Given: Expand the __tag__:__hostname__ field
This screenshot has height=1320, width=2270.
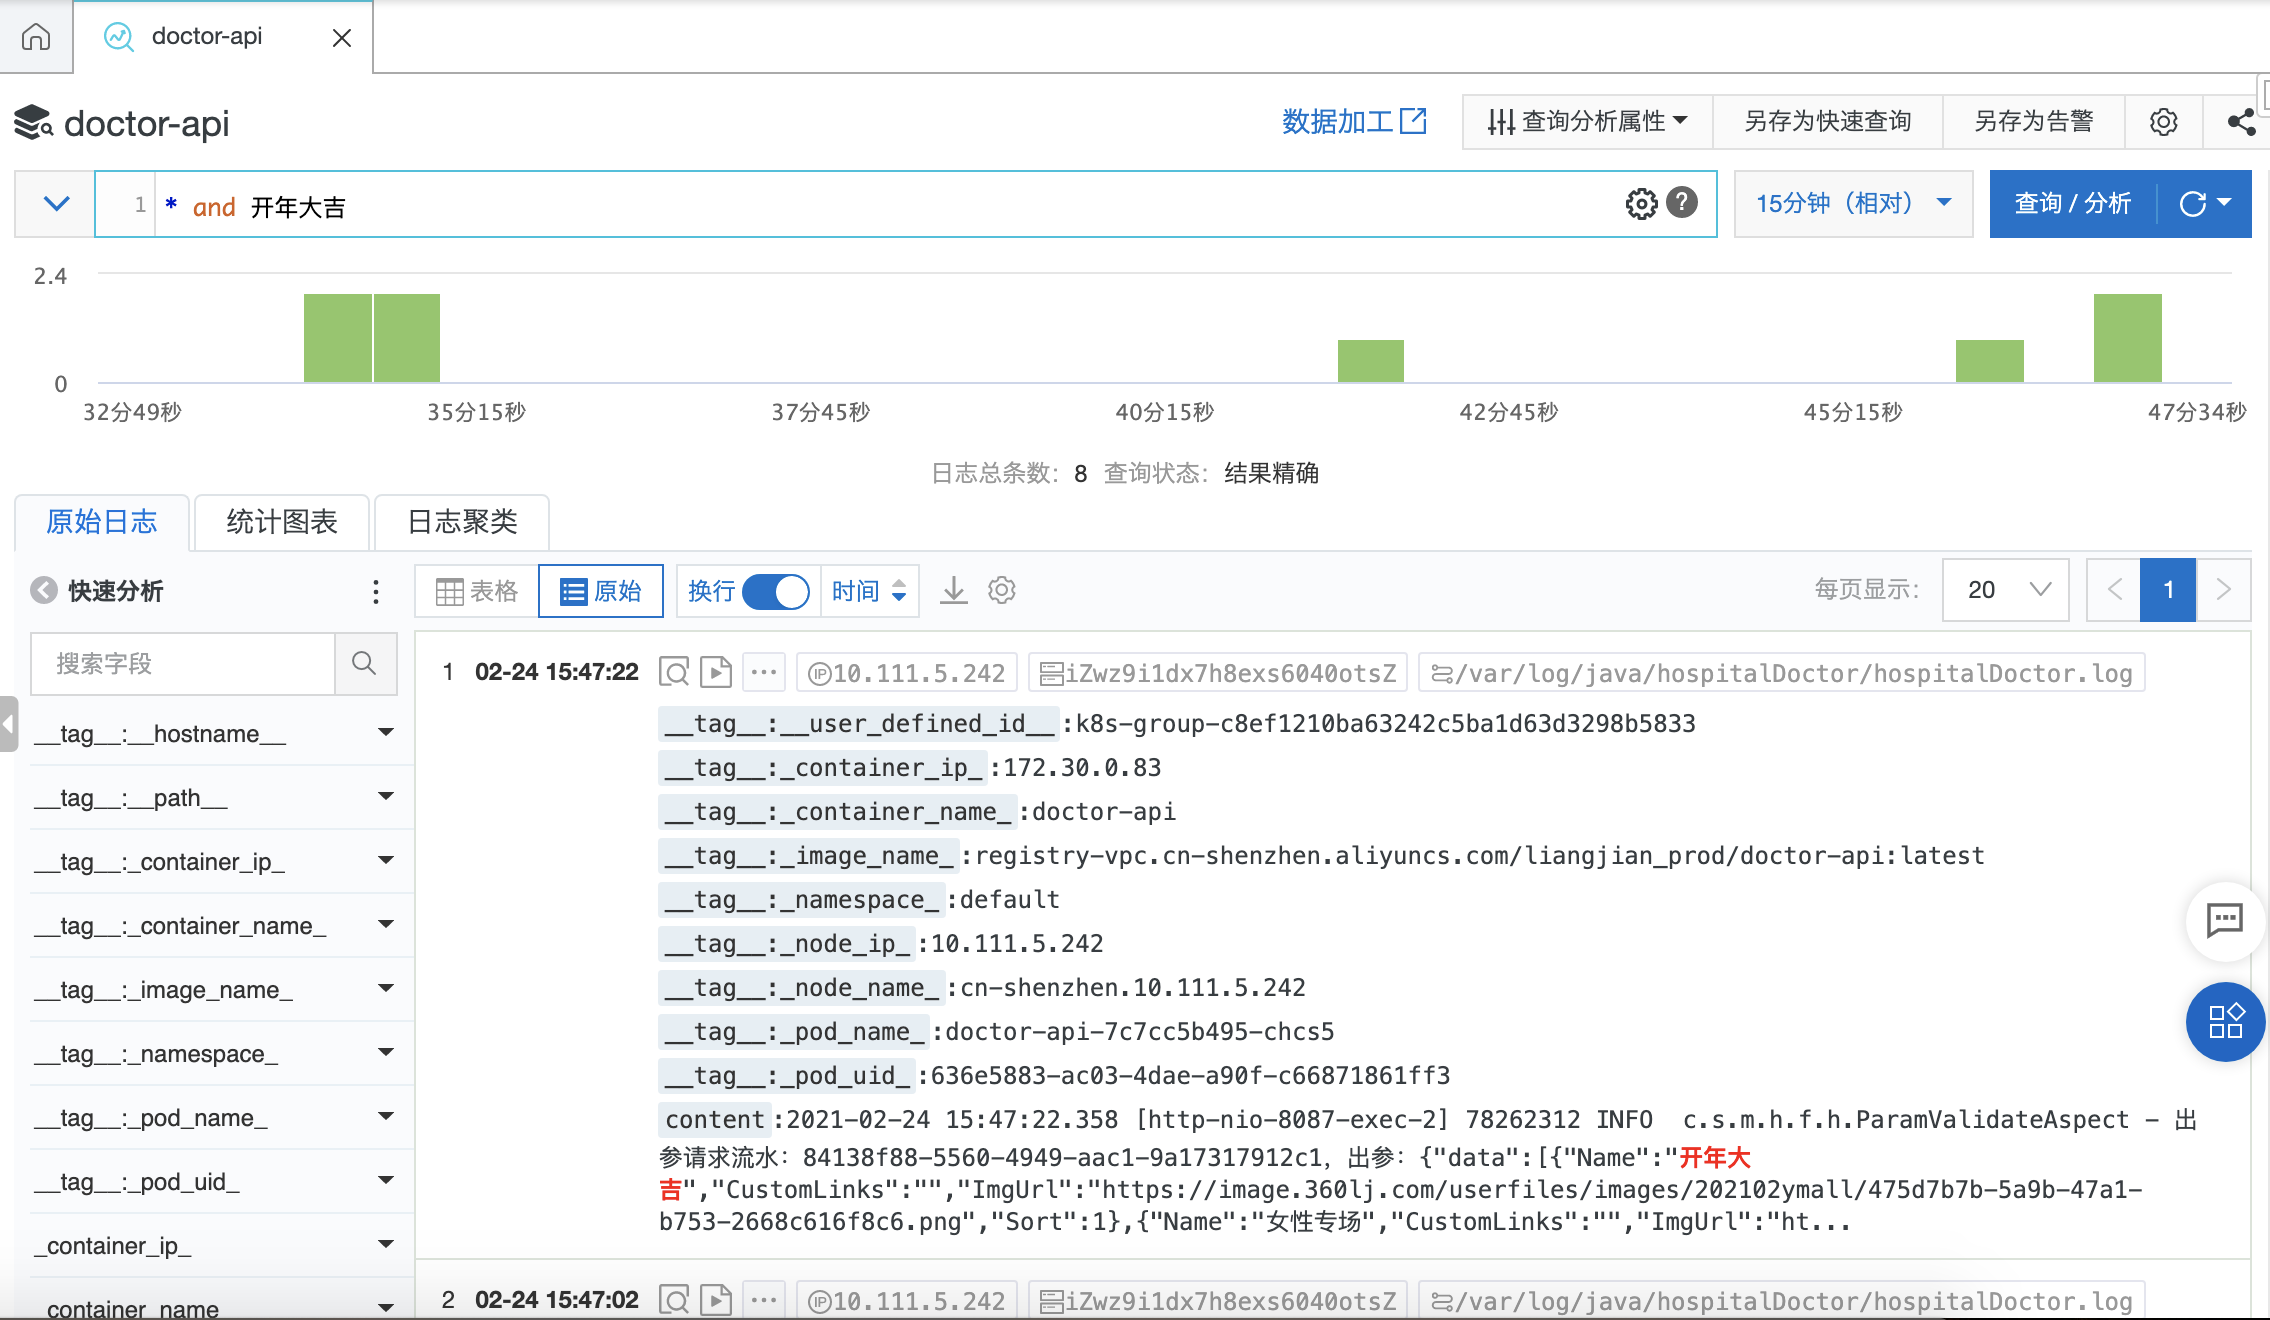Looking at the screenshot, I should 385,733.
